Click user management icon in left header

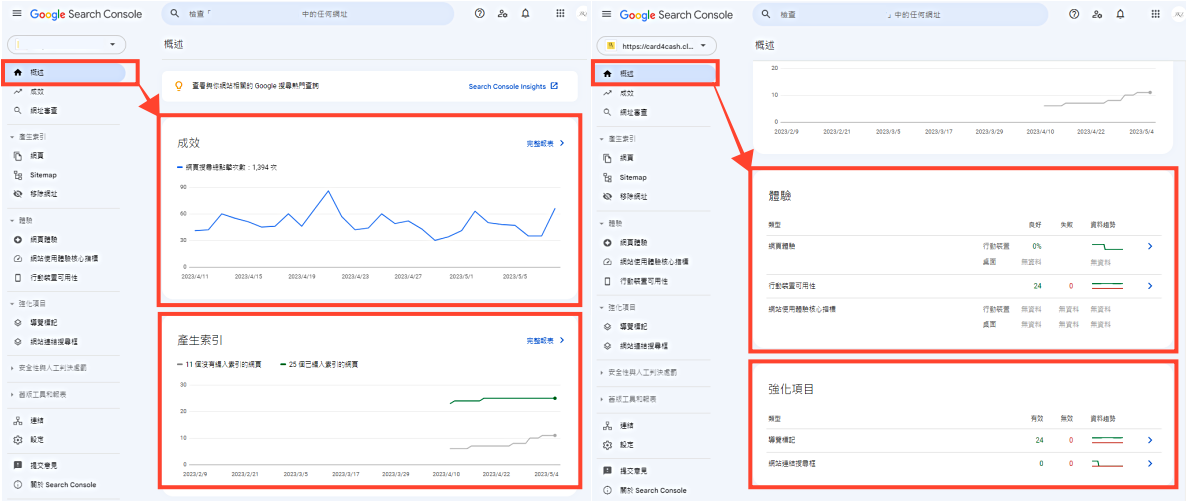(x=501, y=14)
